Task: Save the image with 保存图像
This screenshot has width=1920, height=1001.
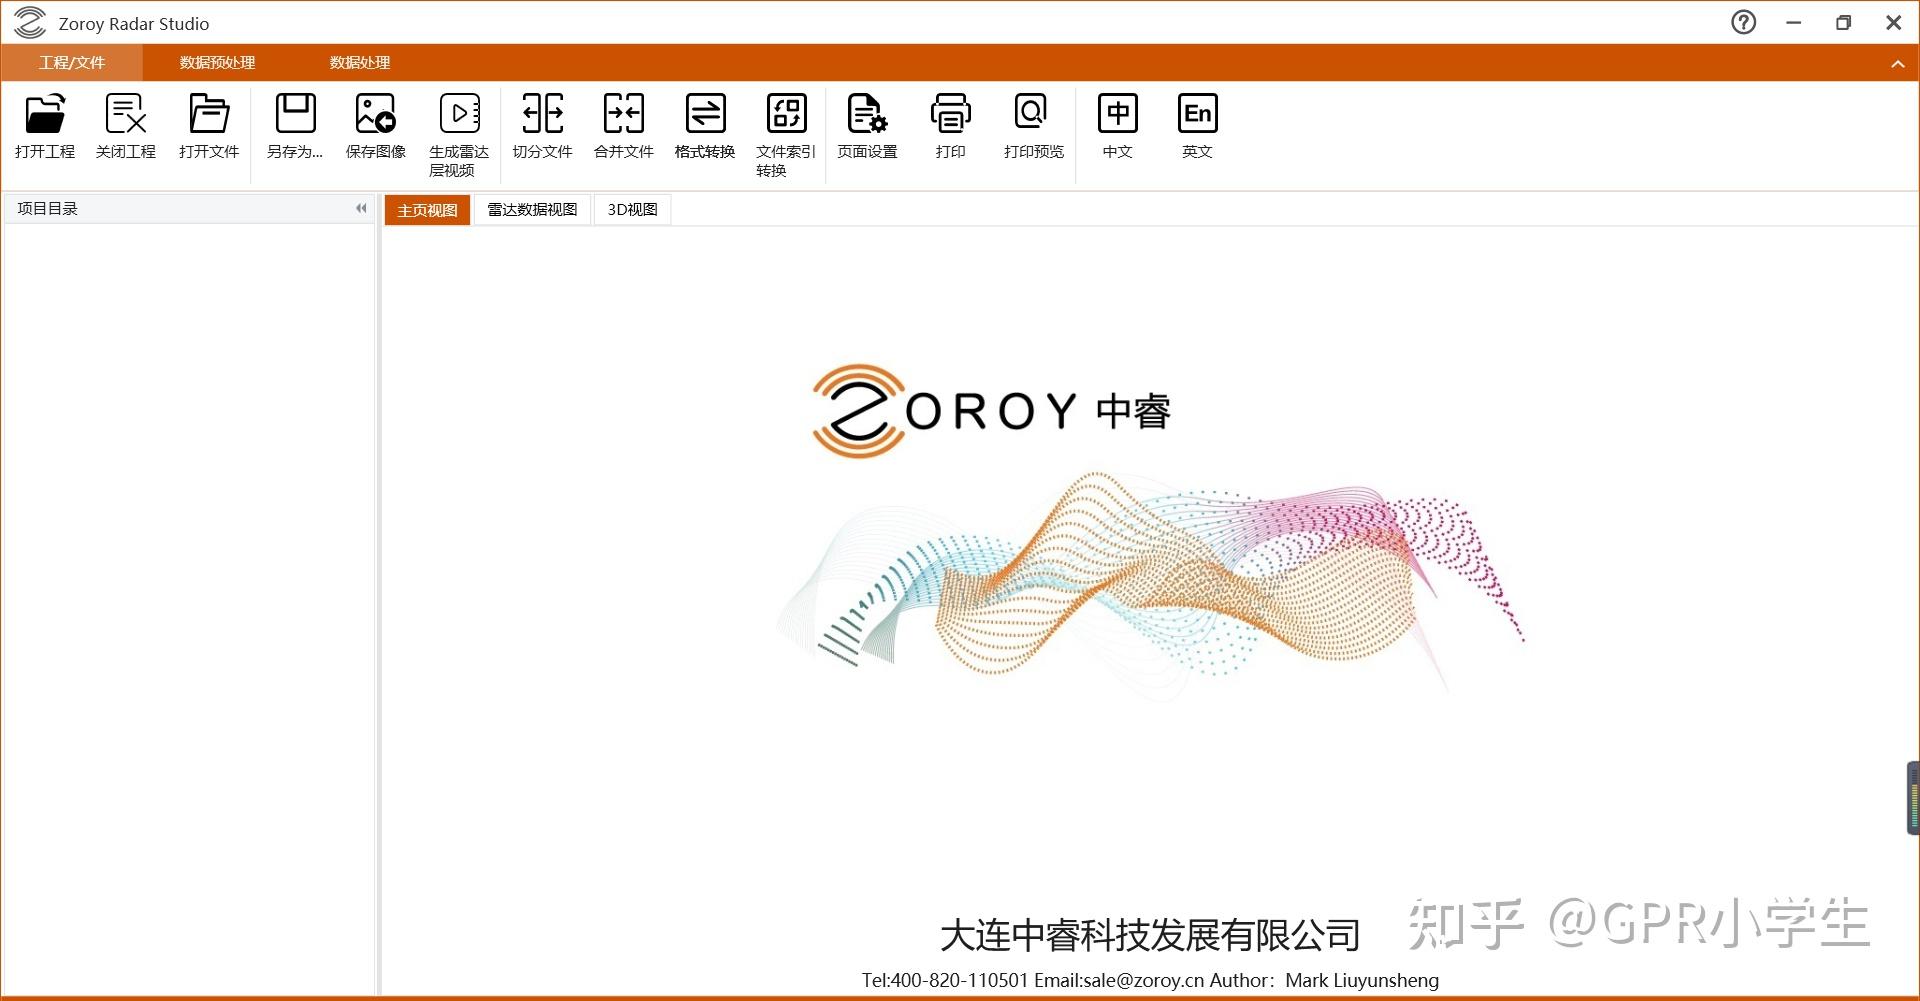Action: (x=376, y=126)
